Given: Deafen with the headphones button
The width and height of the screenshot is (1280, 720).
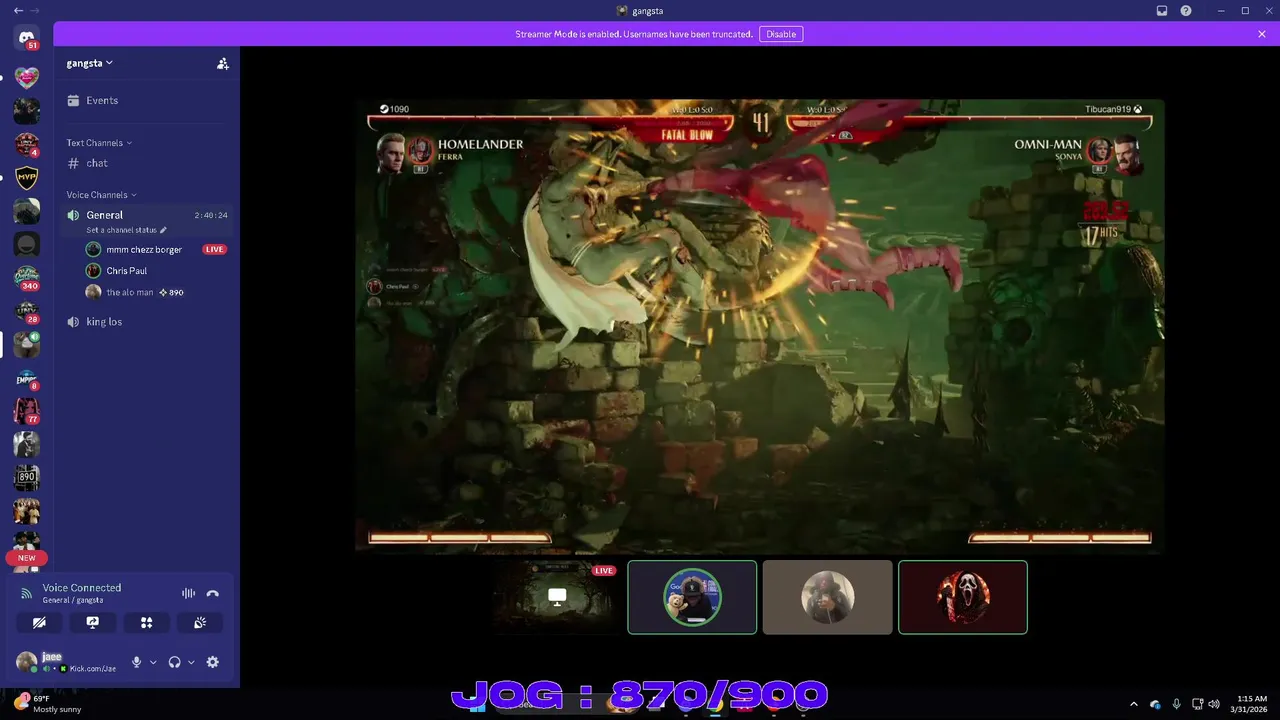Looking at the screenshot, I should (174, 662).
